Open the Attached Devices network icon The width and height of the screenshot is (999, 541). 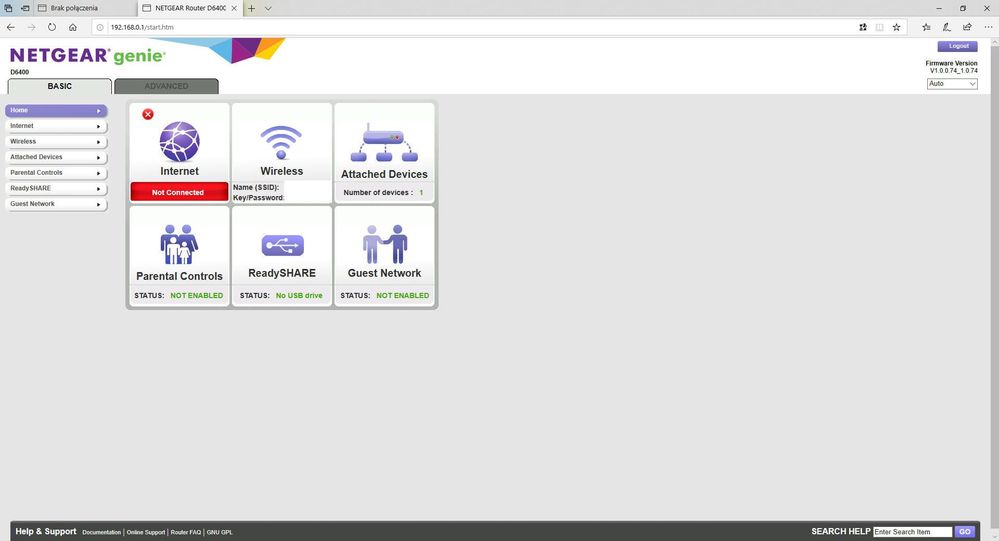pos(384,144)
